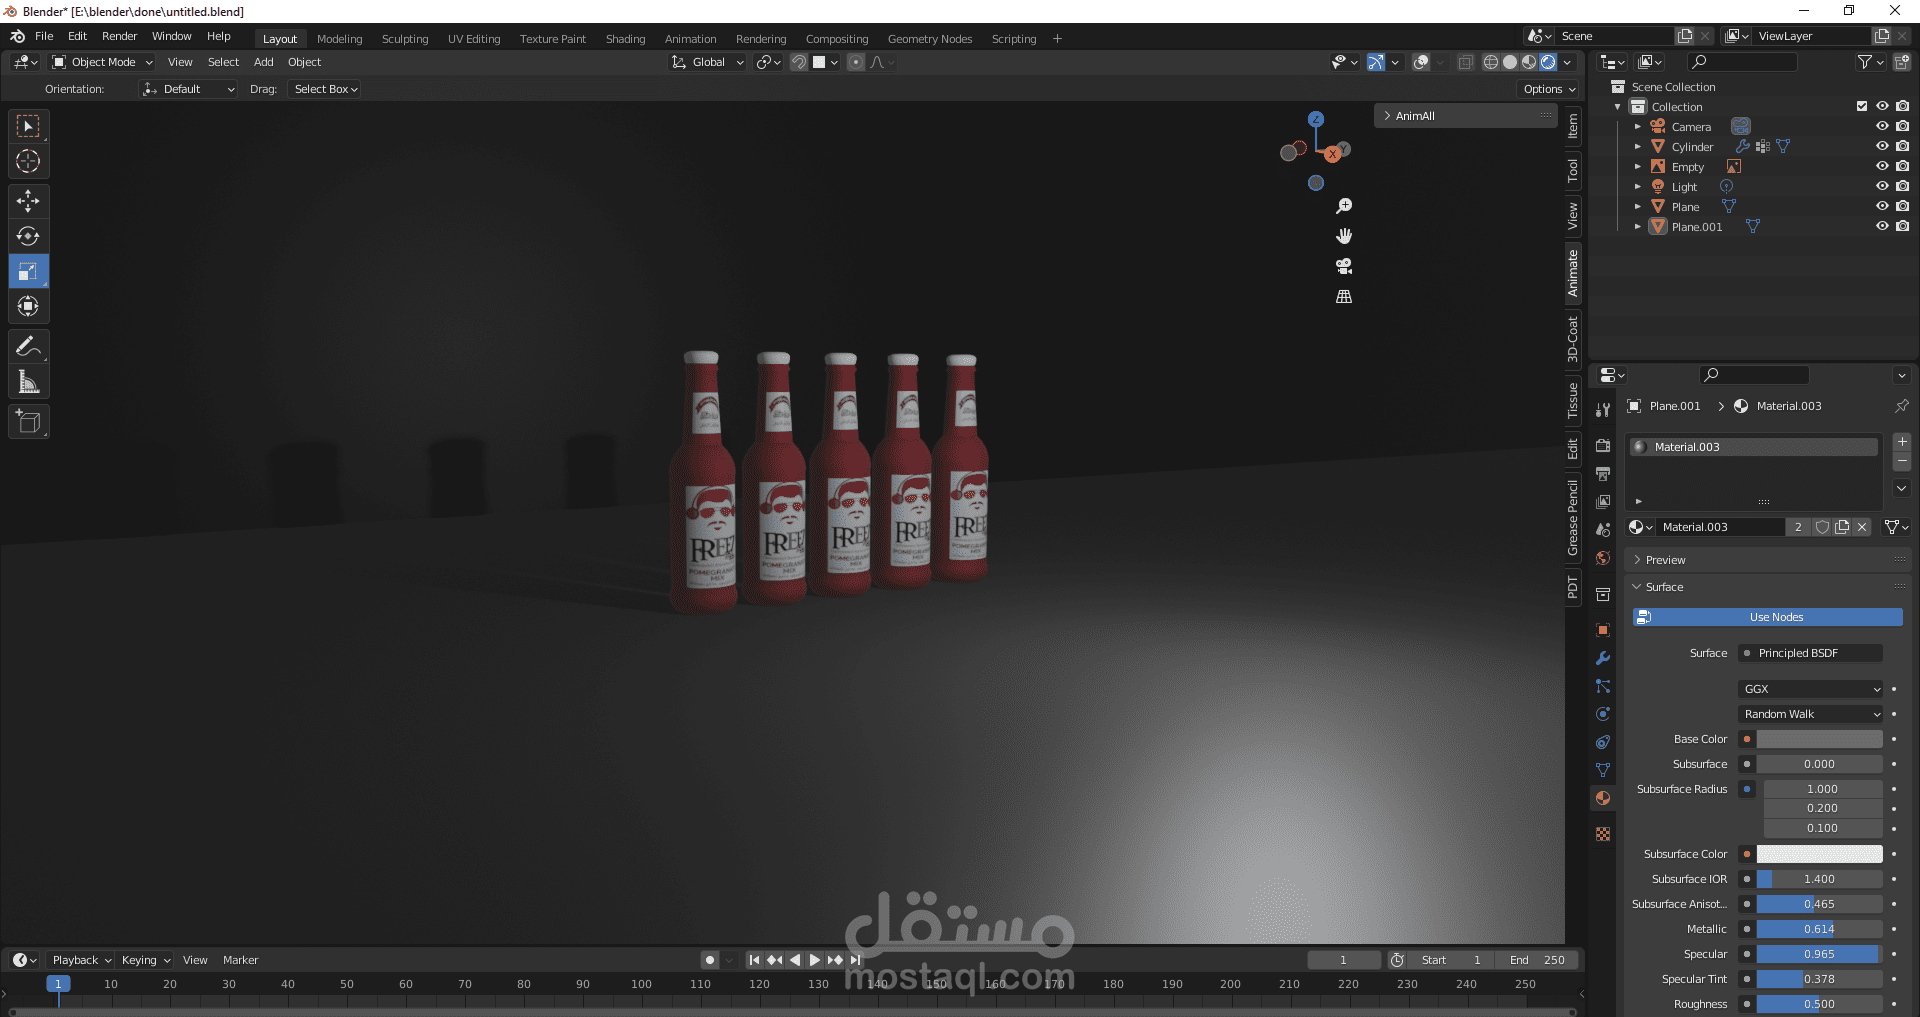Click the viewport zoom magnifier icon
This screenshot has height=1017, width=1920.
click(x=1344, y=206)
